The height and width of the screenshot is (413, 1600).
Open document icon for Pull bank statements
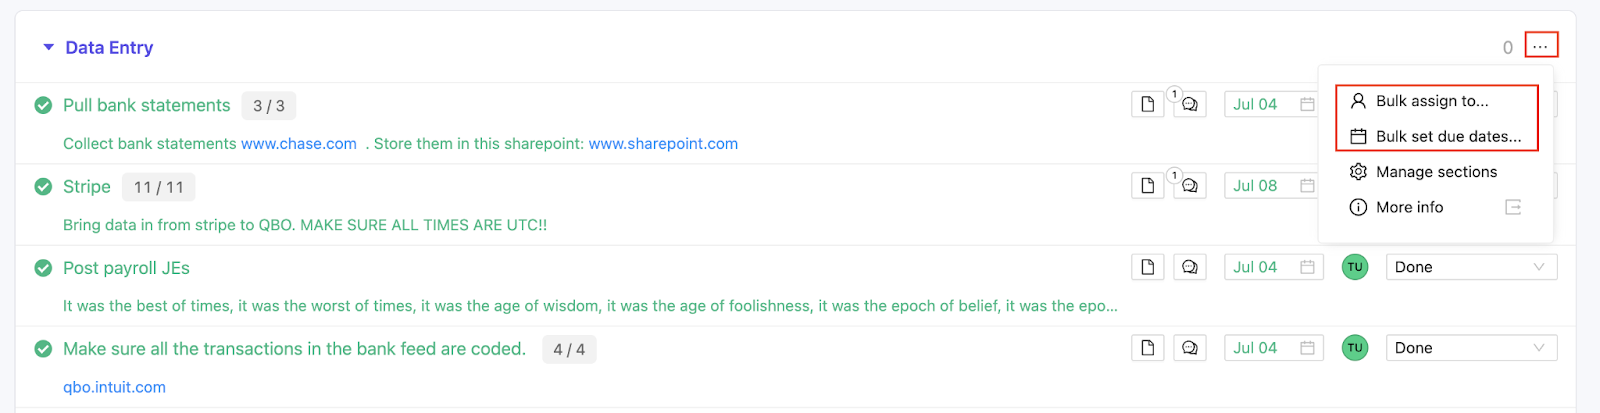point(1148,104)
